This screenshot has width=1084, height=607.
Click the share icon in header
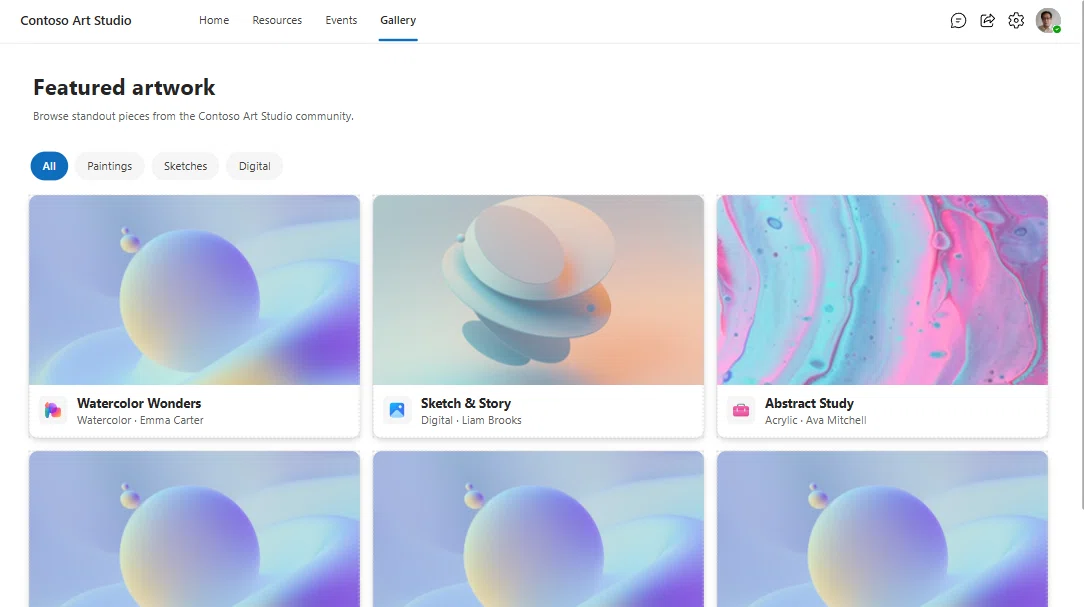(987, 21)
